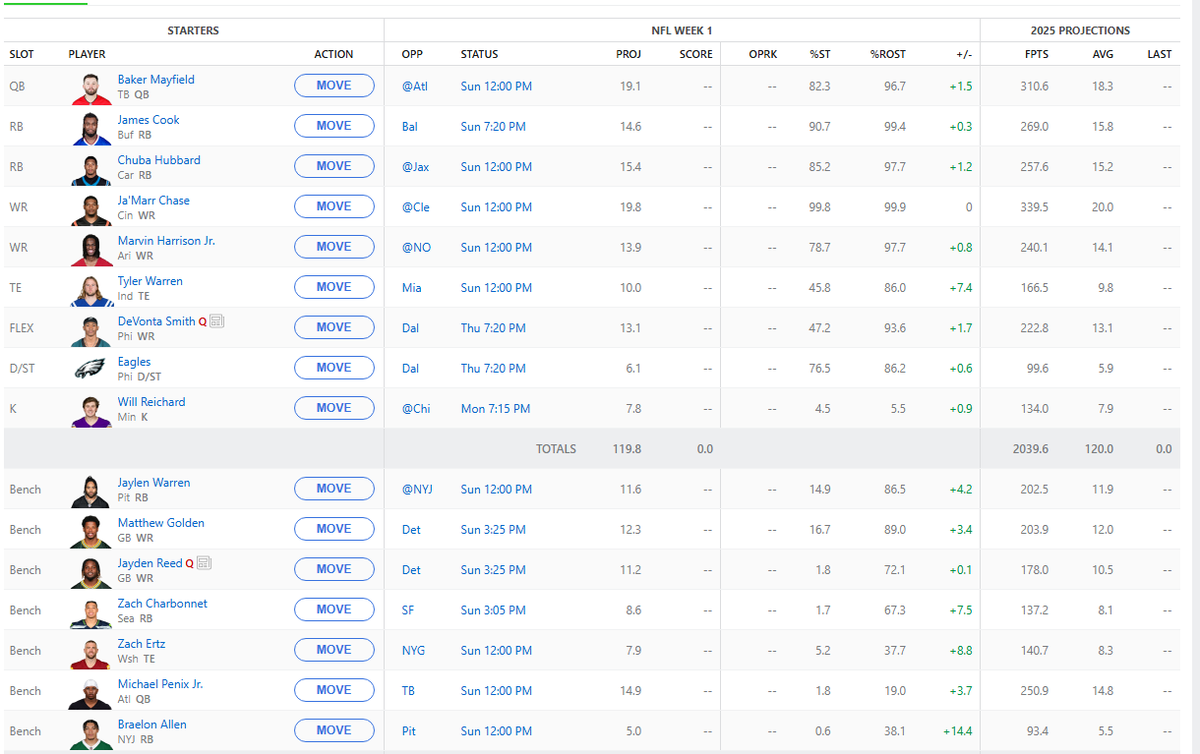Click the %ROST column header
Screen dimensions: 1200x754
[888, 54]
